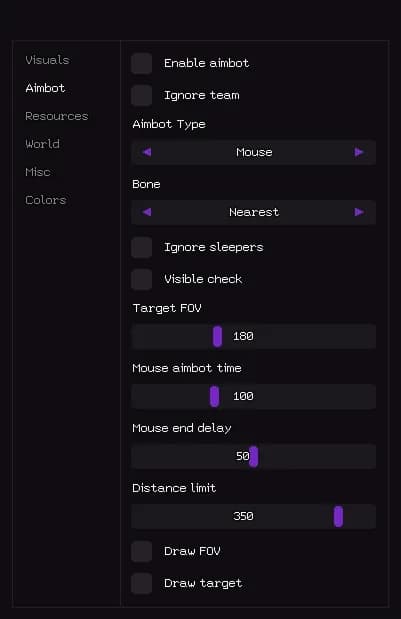Check the Ignore team option
The height and width of the screenshot is (619, 401).
pos(142,95)
